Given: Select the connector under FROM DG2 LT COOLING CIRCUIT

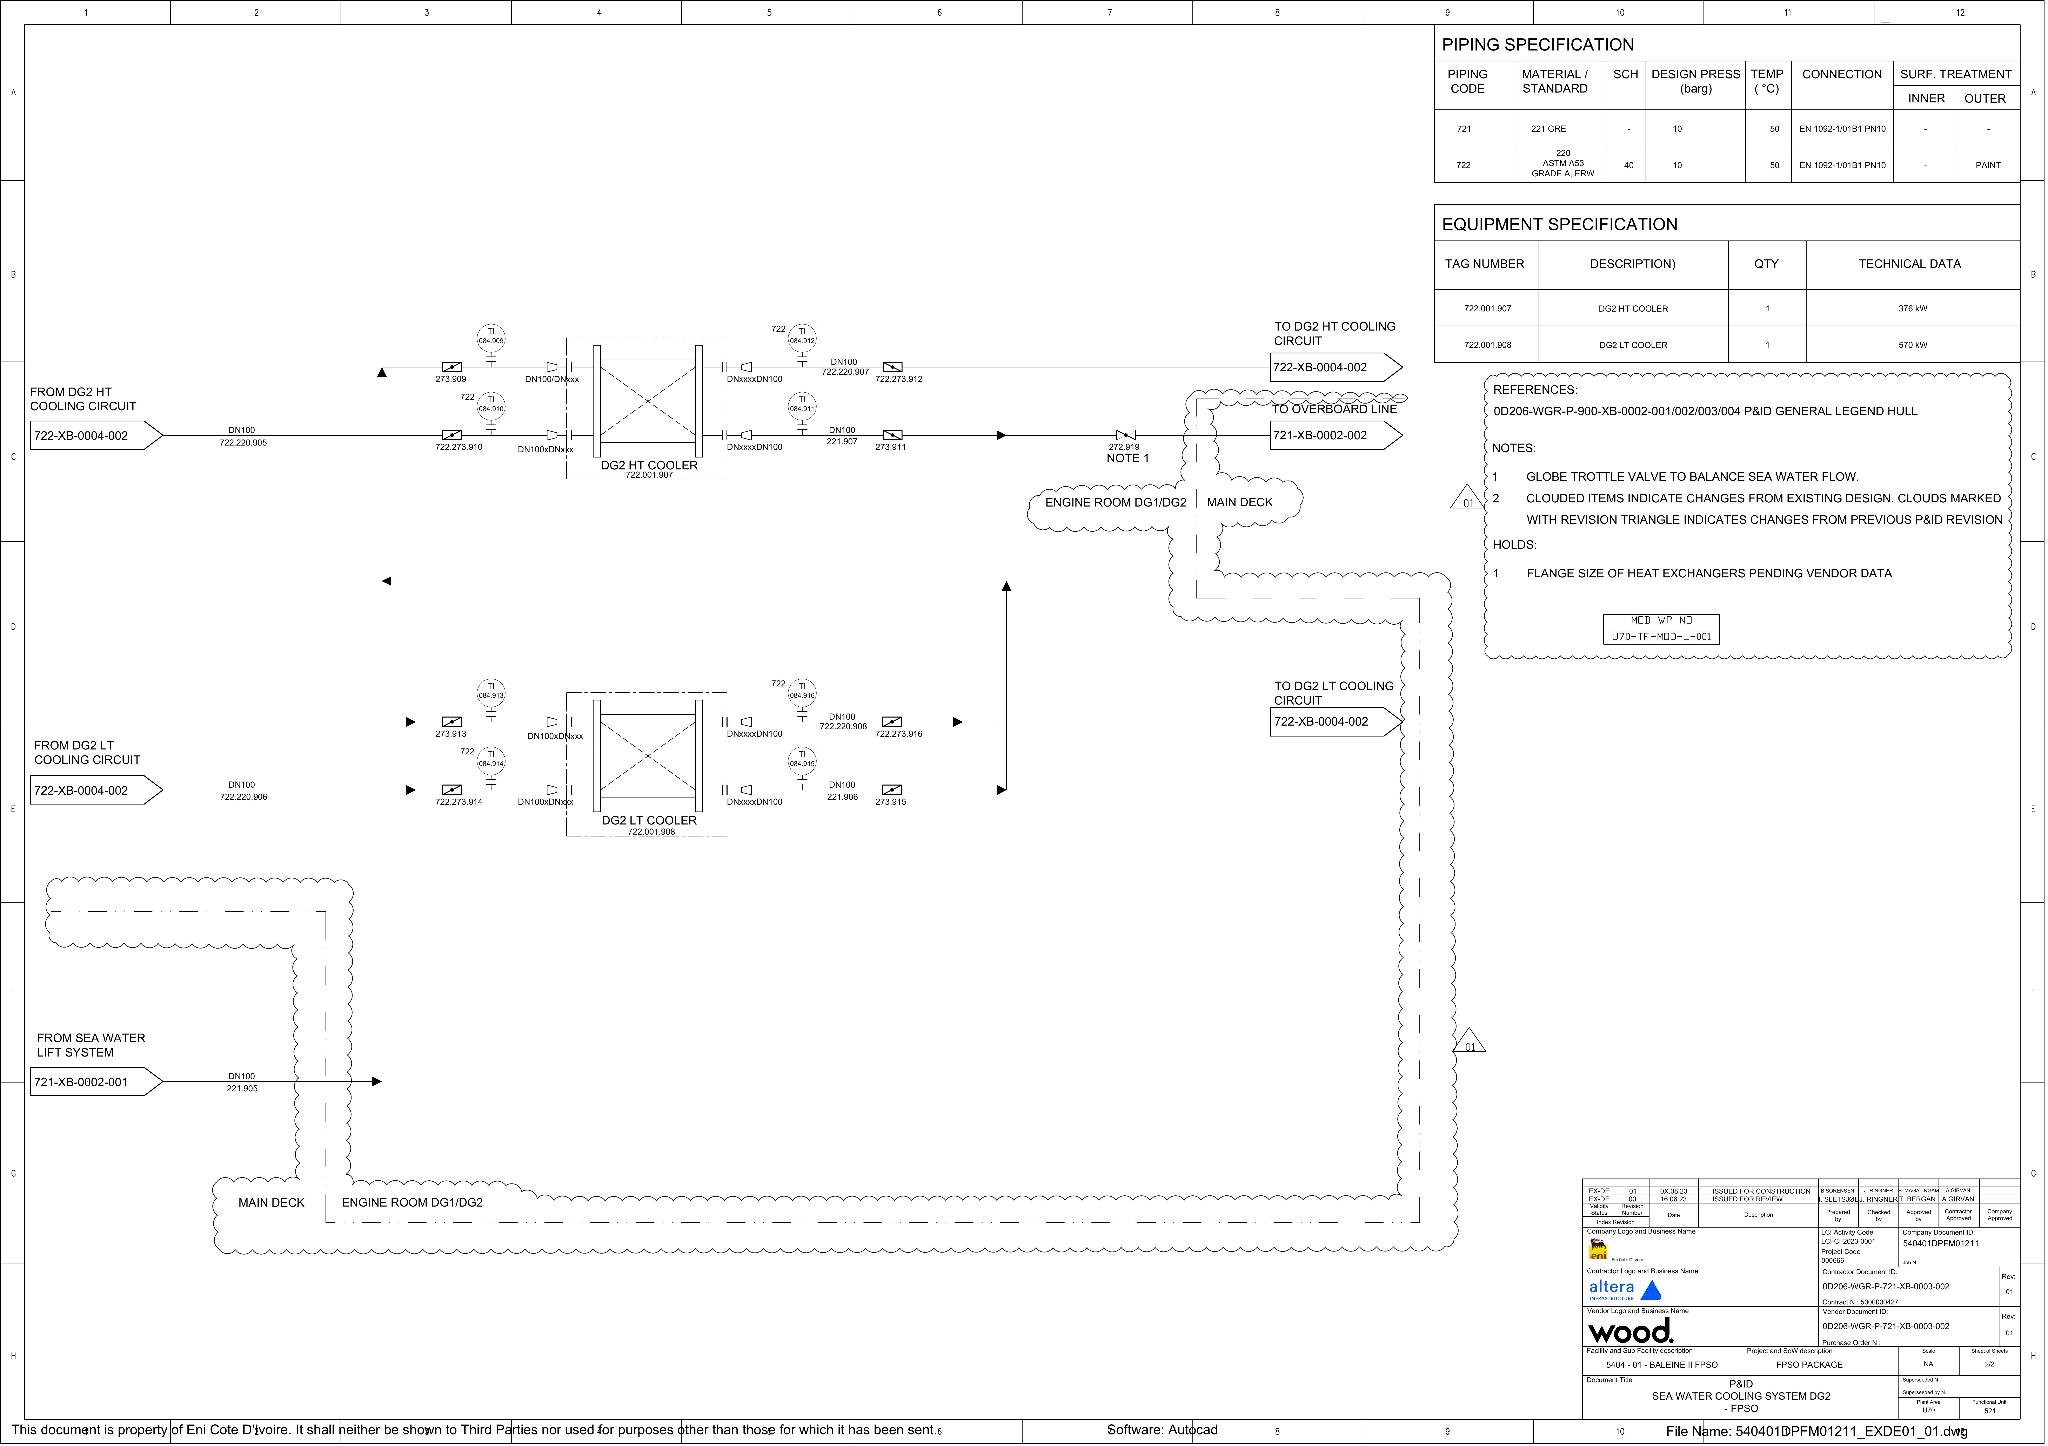Looking at the screenshot, I should tap(96, 790).
